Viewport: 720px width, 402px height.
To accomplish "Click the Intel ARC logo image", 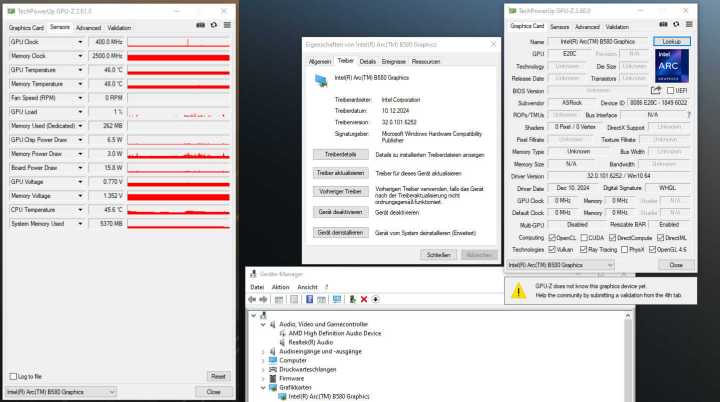I will click(x=671, y=66).
